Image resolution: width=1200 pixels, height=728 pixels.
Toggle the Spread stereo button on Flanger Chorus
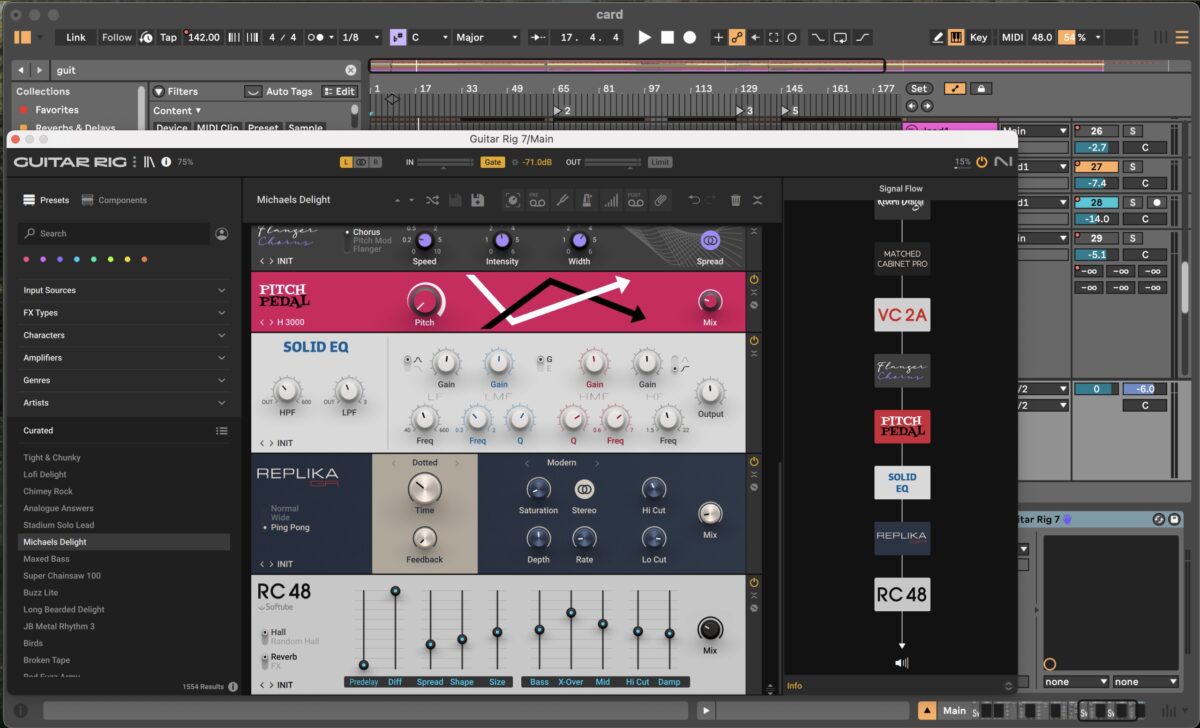[710, 241]
